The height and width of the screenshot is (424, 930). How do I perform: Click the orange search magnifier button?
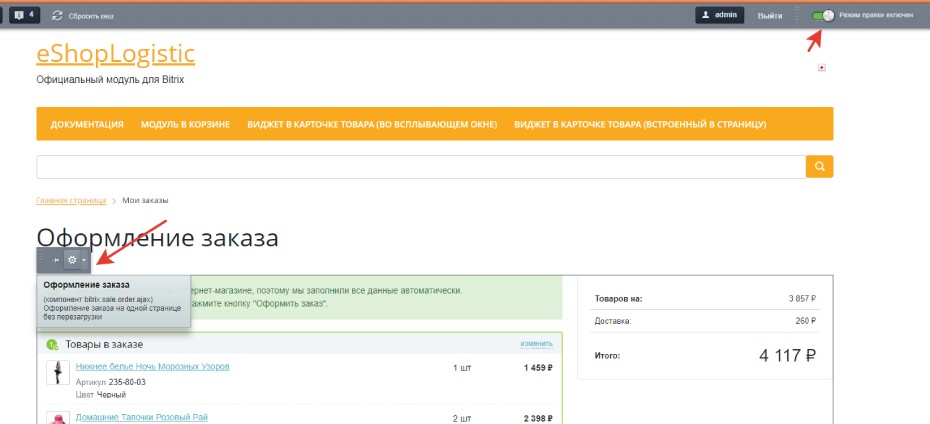[x=819, y=167]
